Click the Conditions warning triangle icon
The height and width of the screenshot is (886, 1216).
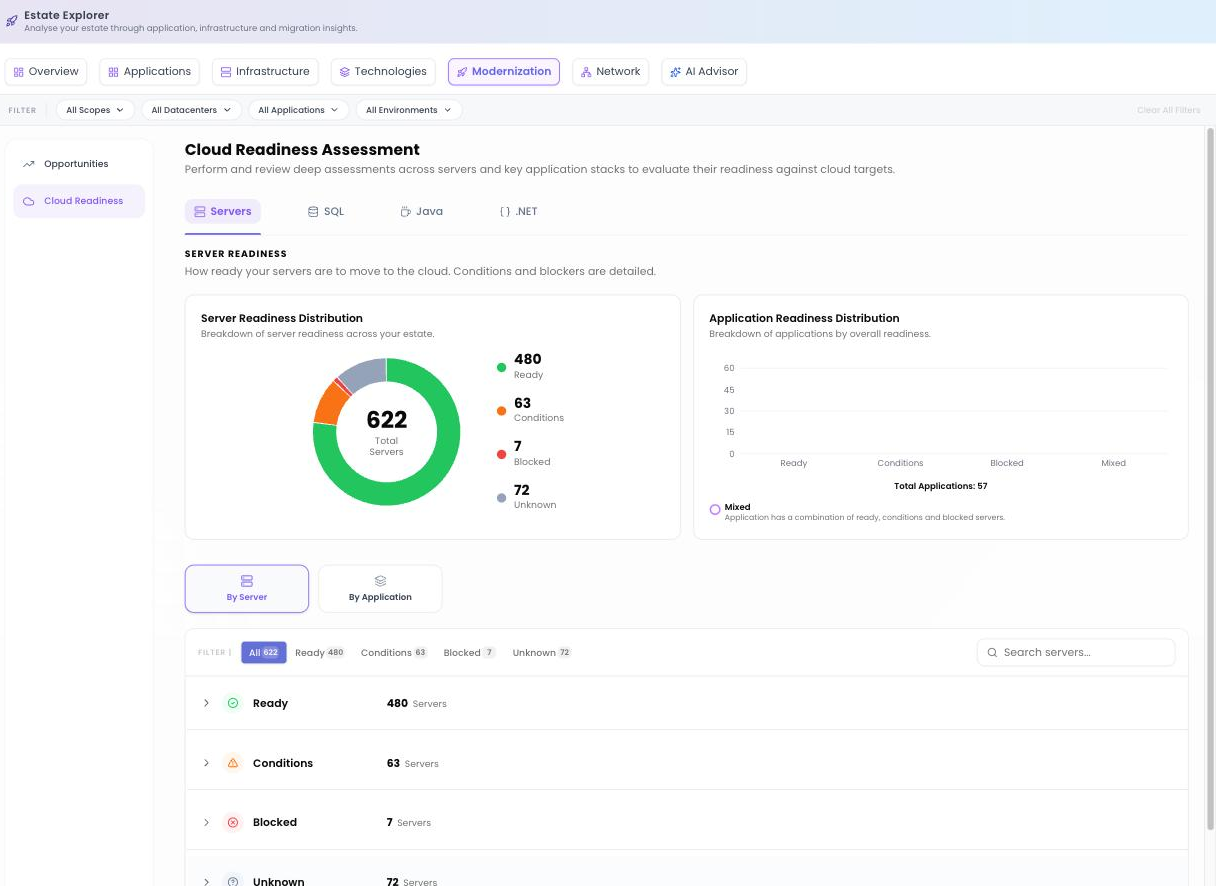pyautogui.click(x=233, y=763)
